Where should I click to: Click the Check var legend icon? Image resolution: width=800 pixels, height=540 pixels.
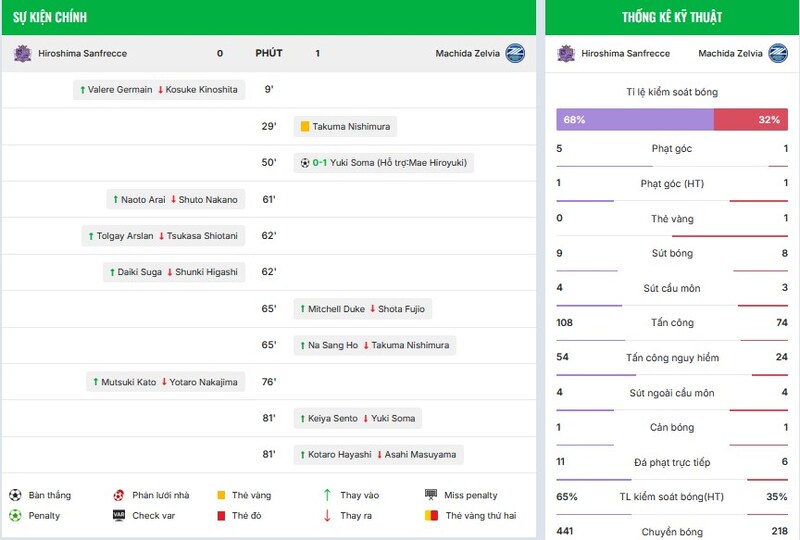point(119,516)
